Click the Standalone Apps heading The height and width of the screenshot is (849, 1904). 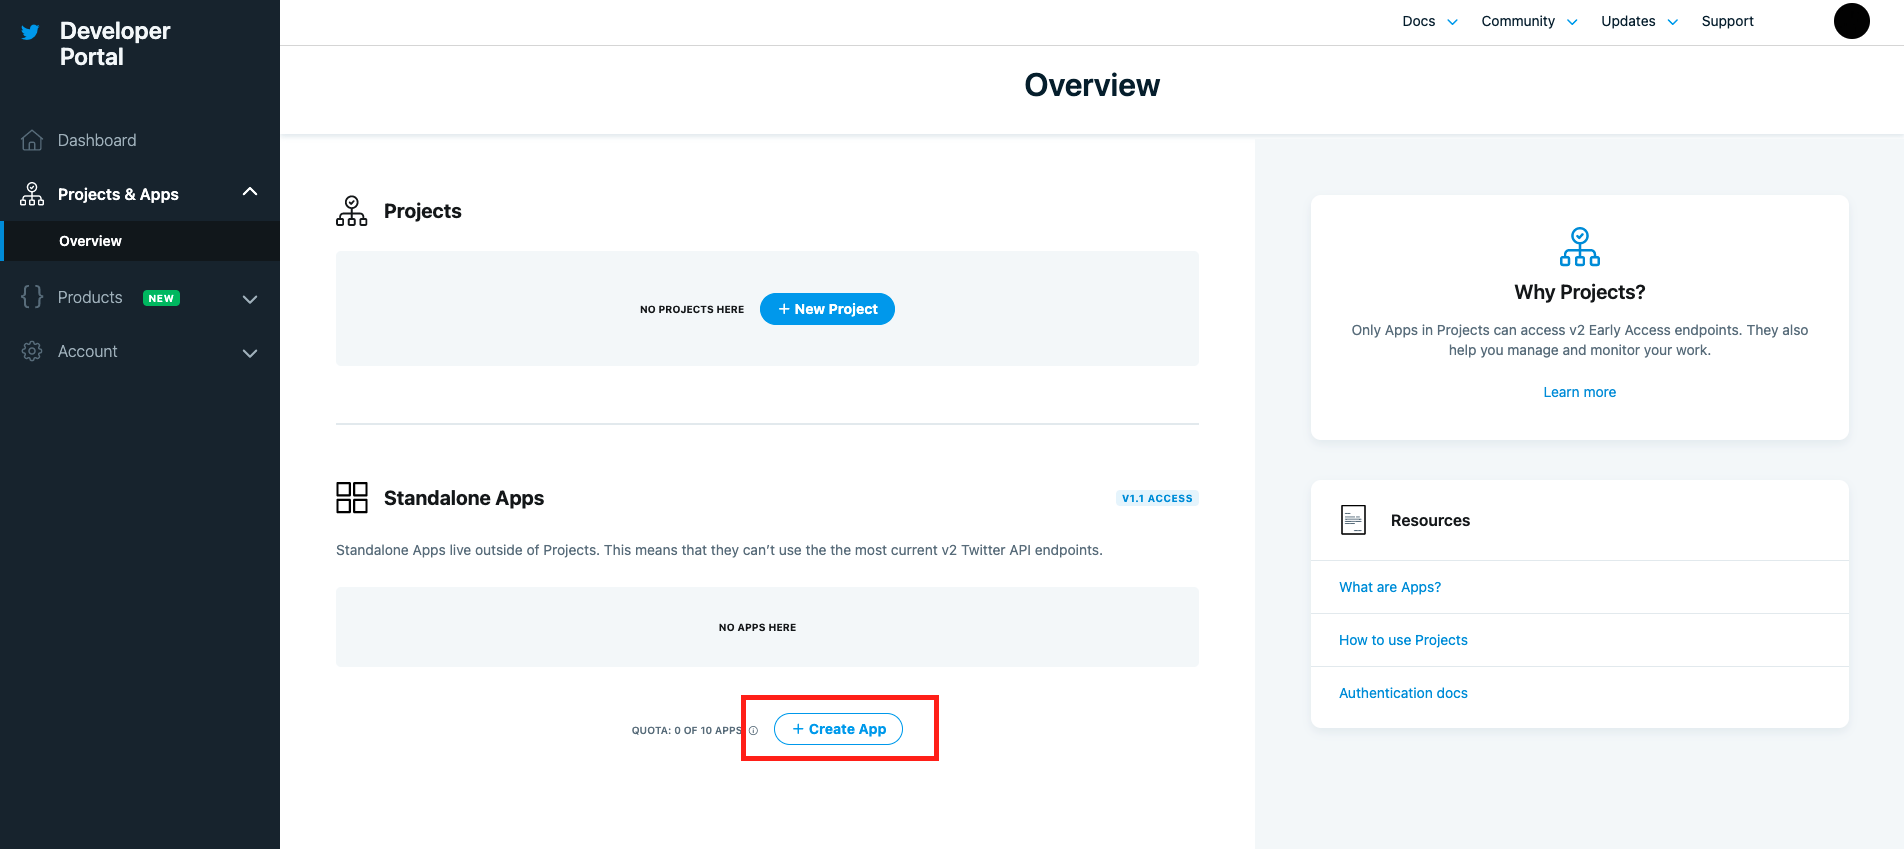(464, 498)
